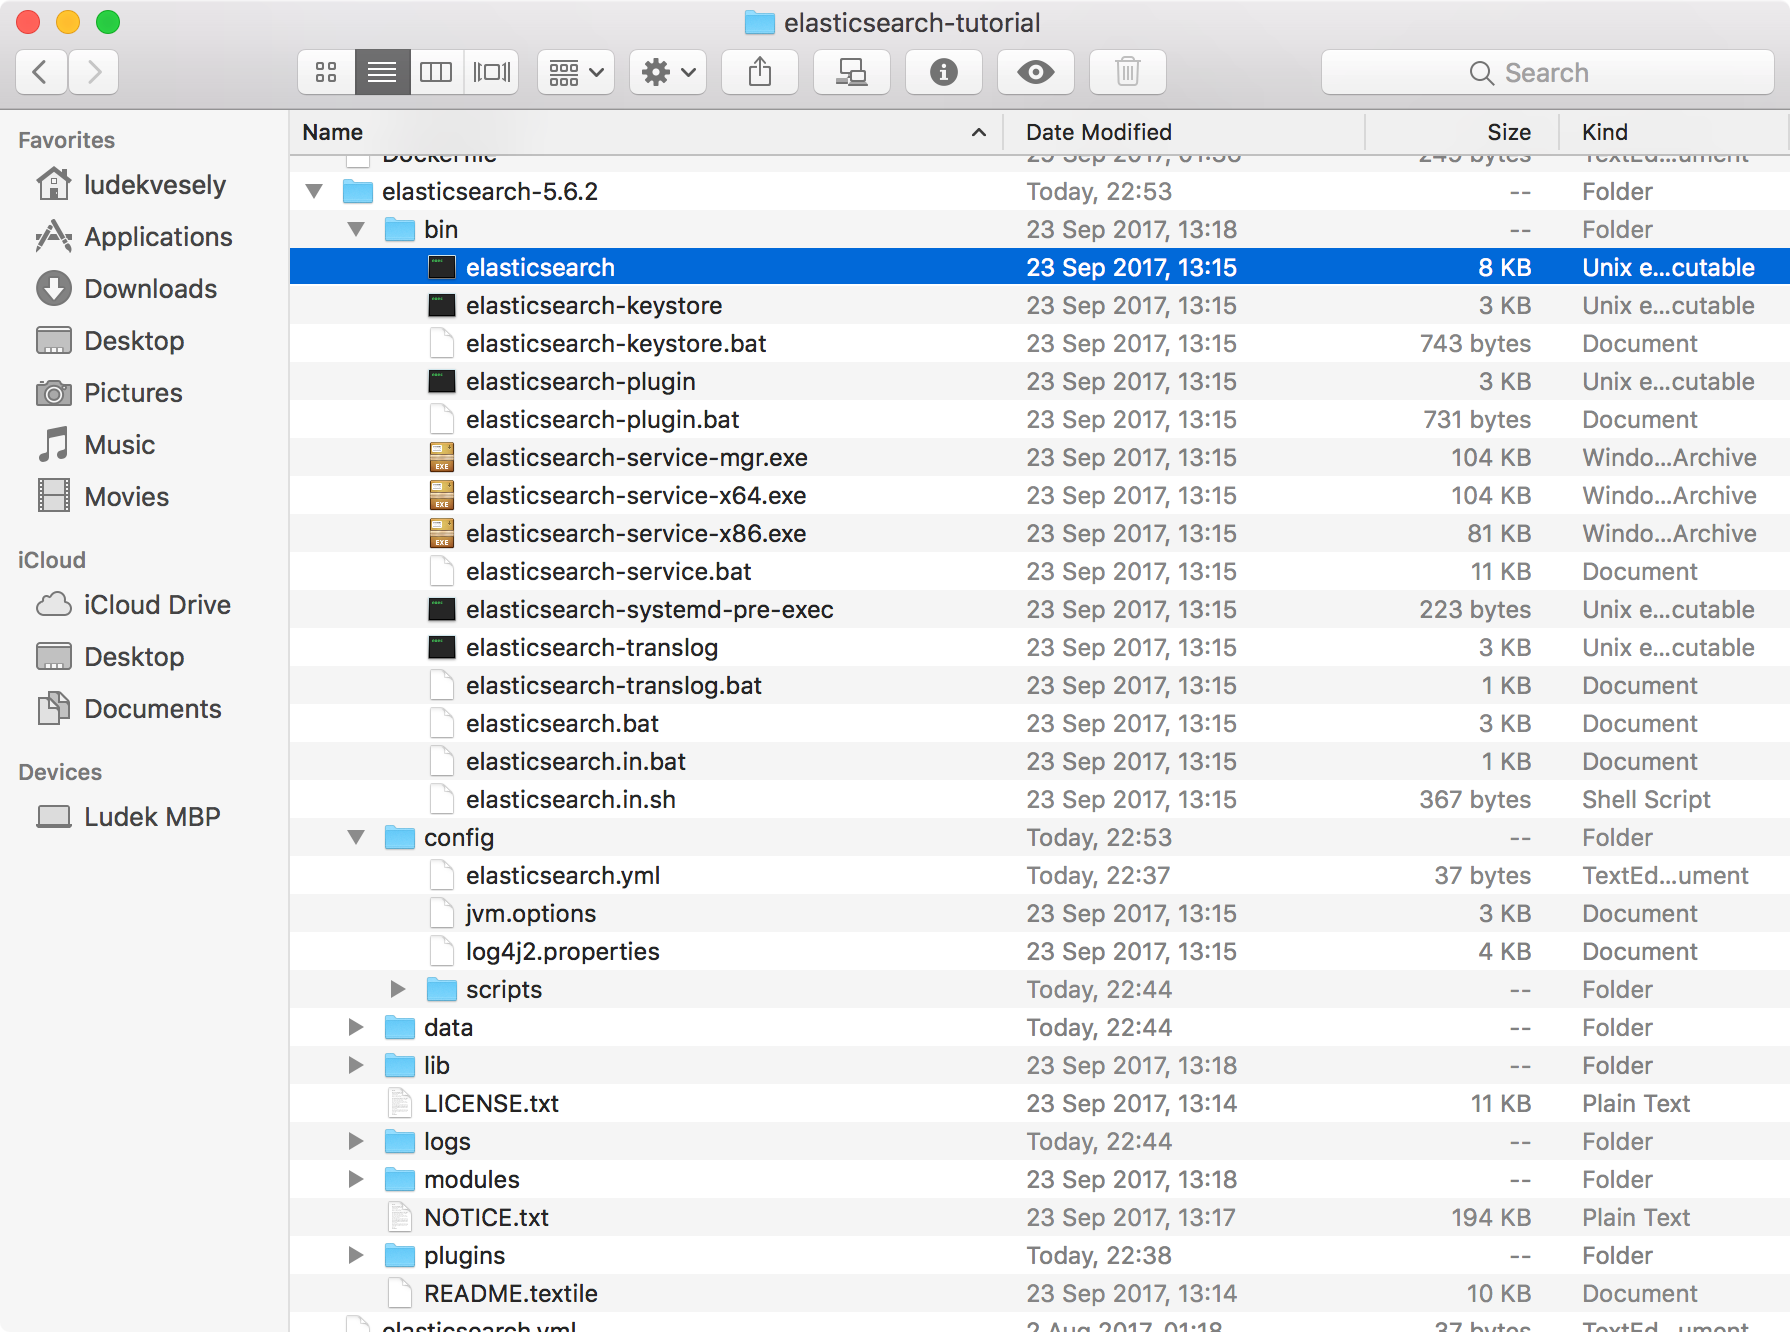Collapse the config folder

coord(356,837)
